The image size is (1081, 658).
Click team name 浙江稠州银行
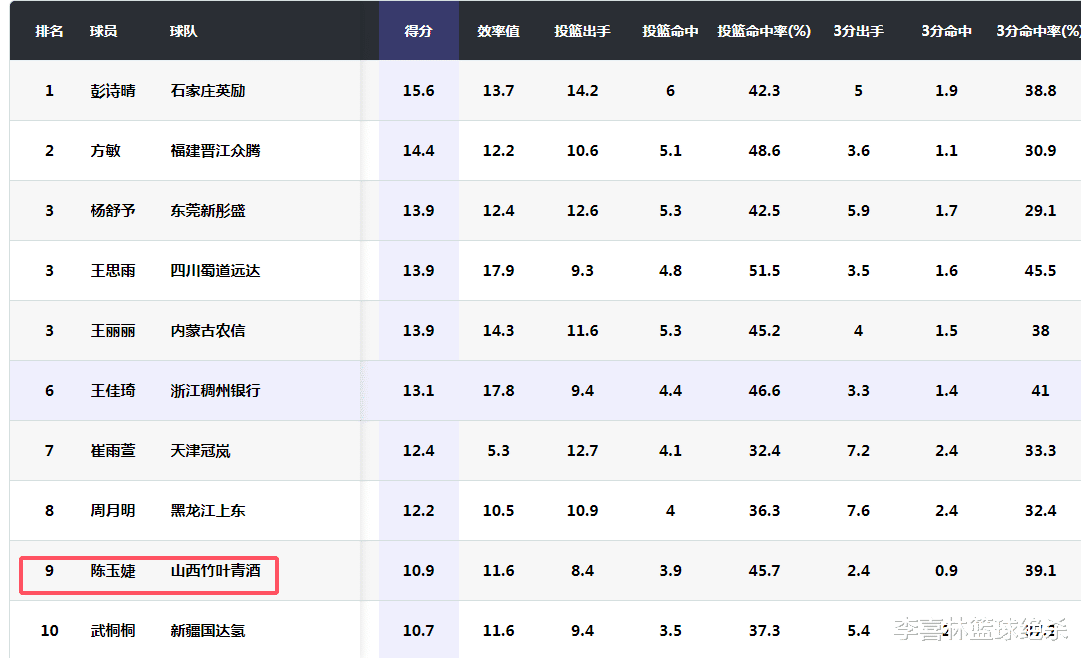216,391
